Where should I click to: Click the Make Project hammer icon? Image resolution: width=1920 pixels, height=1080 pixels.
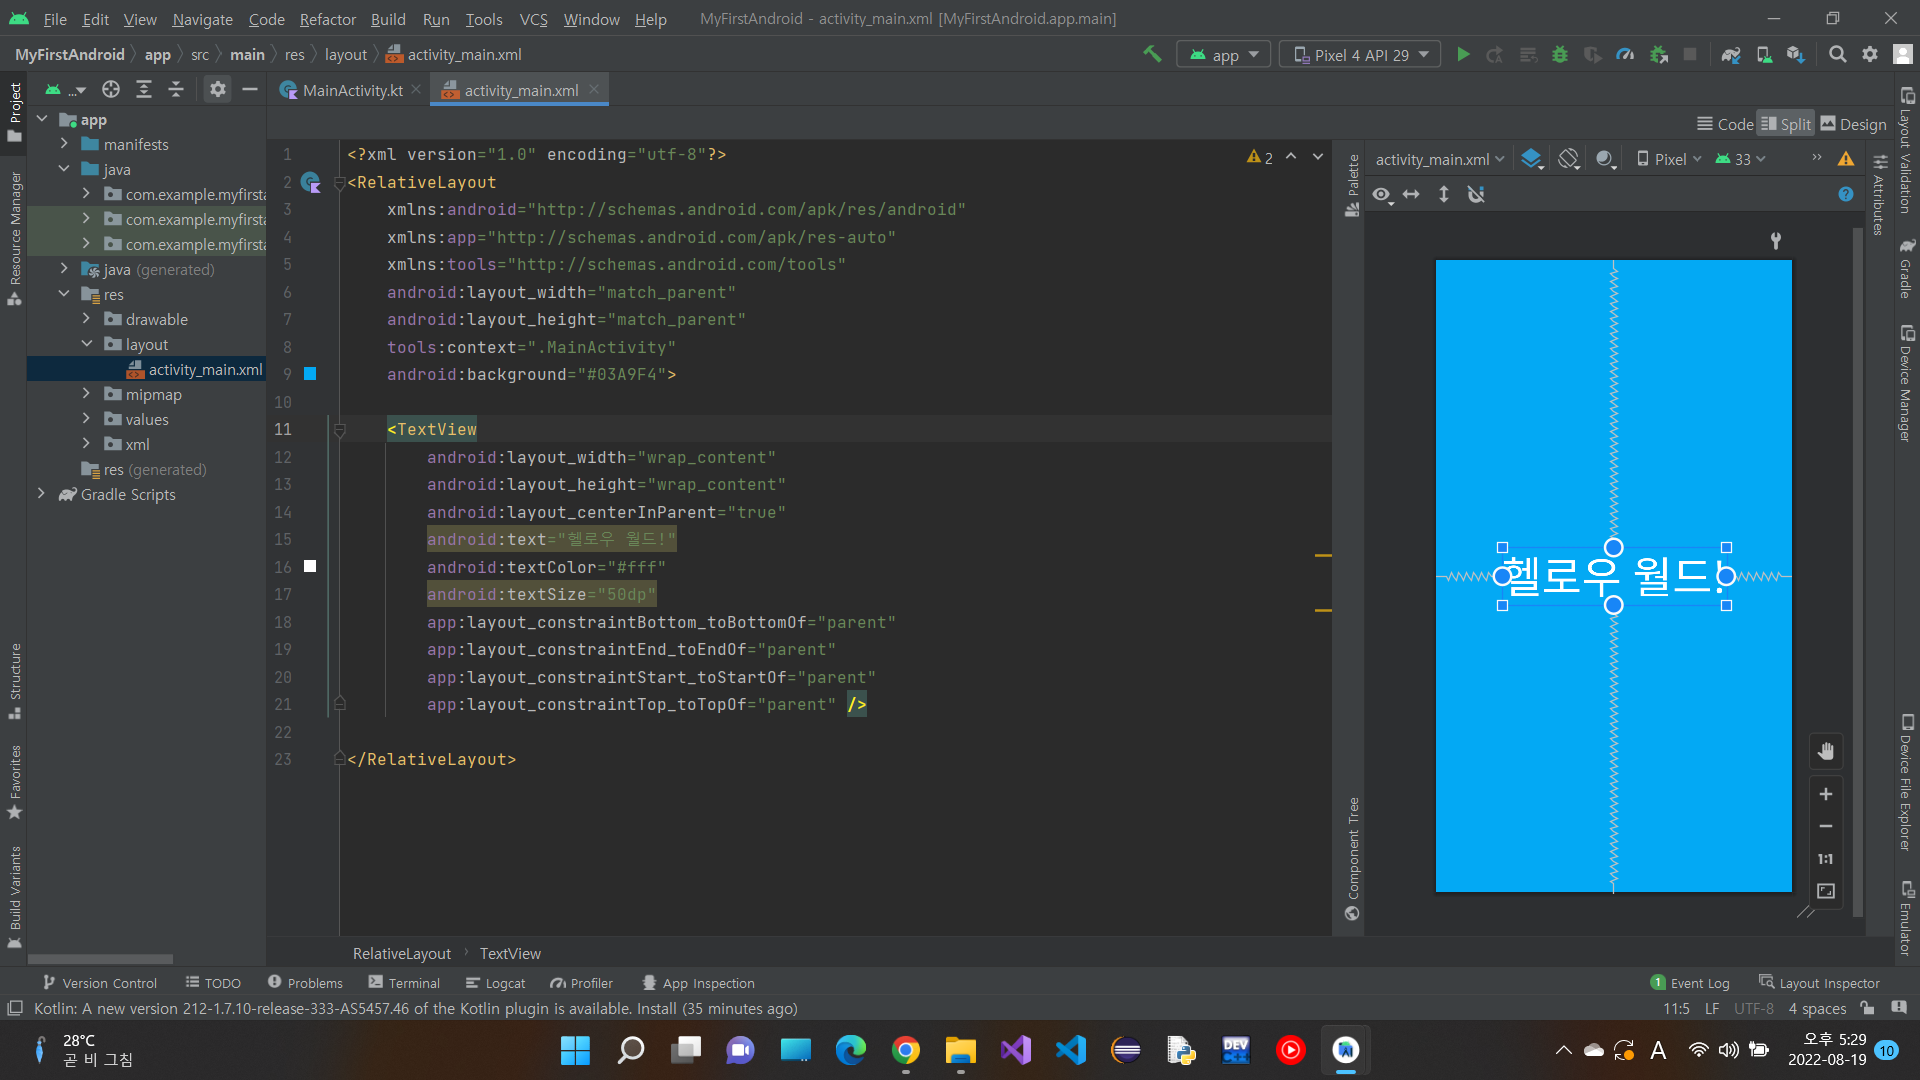click(x=1152, y=55)
